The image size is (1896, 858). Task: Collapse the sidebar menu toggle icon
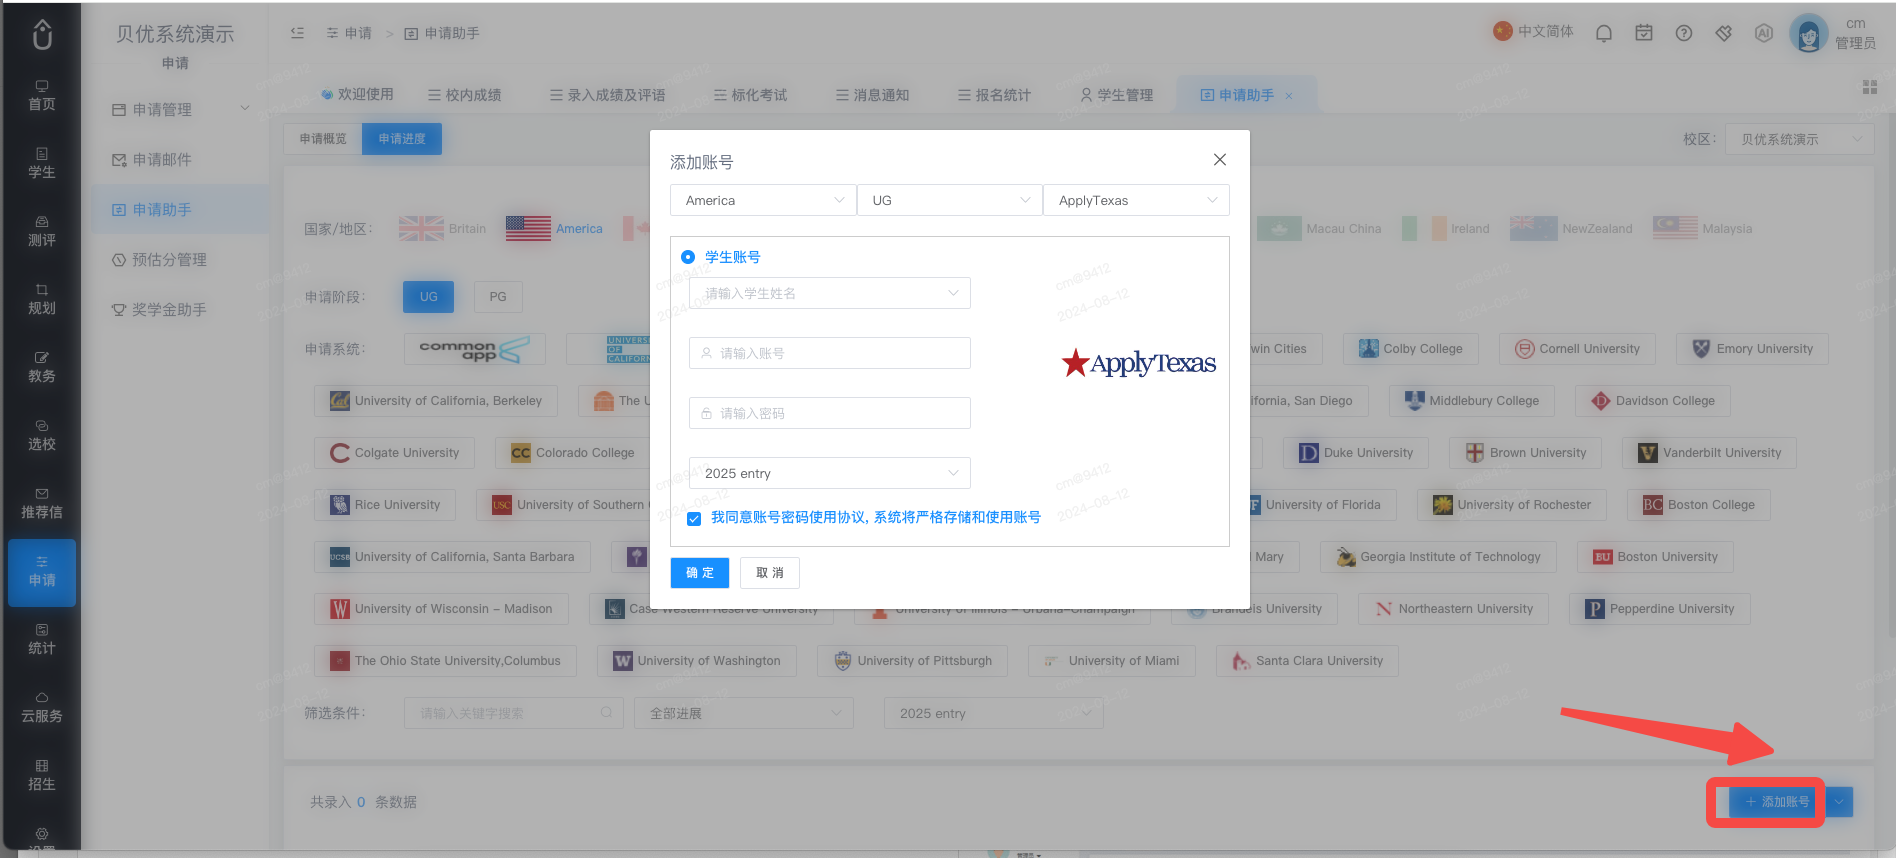point(297,33)
